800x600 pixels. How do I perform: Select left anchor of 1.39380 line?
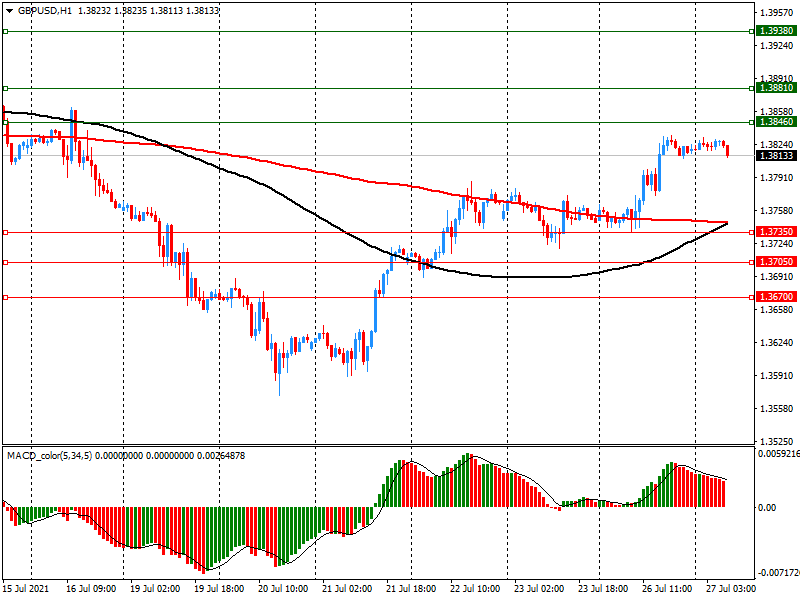(6, 32)
